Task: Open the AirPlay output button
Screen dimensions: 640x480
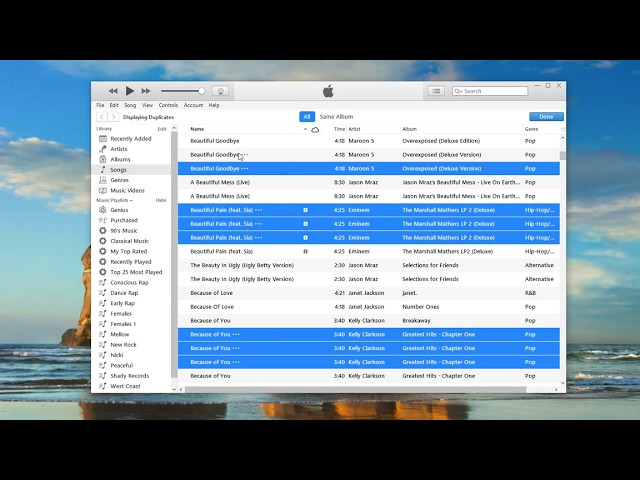Action: coord(220,91)
